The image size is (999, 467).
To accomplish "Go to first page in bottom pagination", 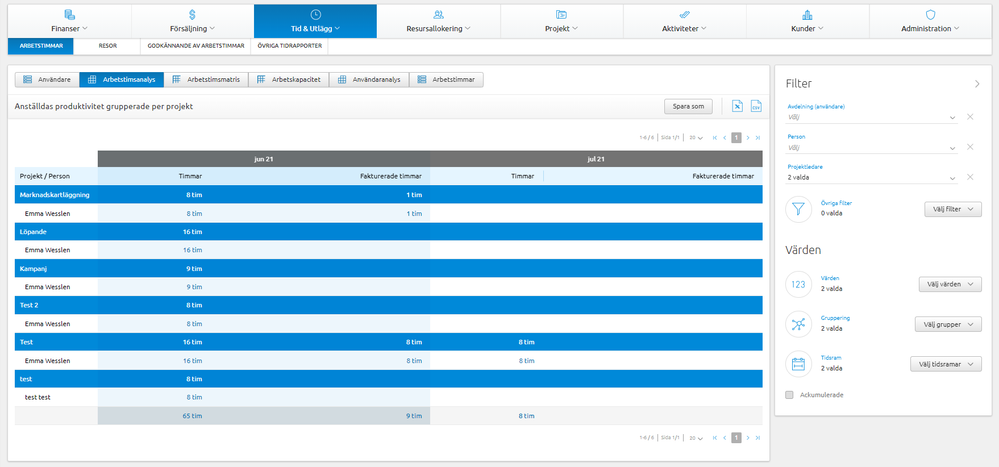I will click(x=715, y=438).
